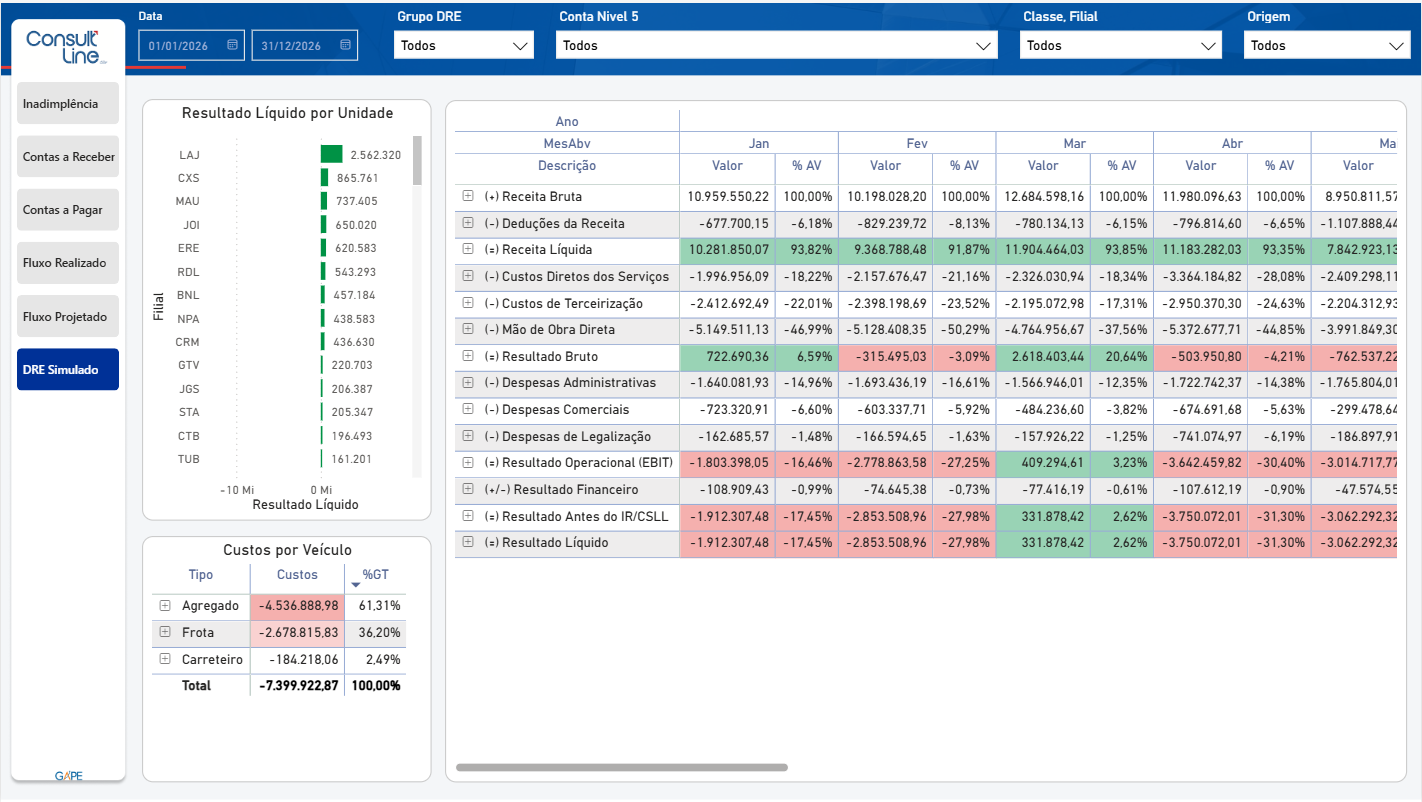Expand (-) Despesas Comerciais row
Image resolution: width=1422 pixels, height=802 pixels.
tap(467, 409)
